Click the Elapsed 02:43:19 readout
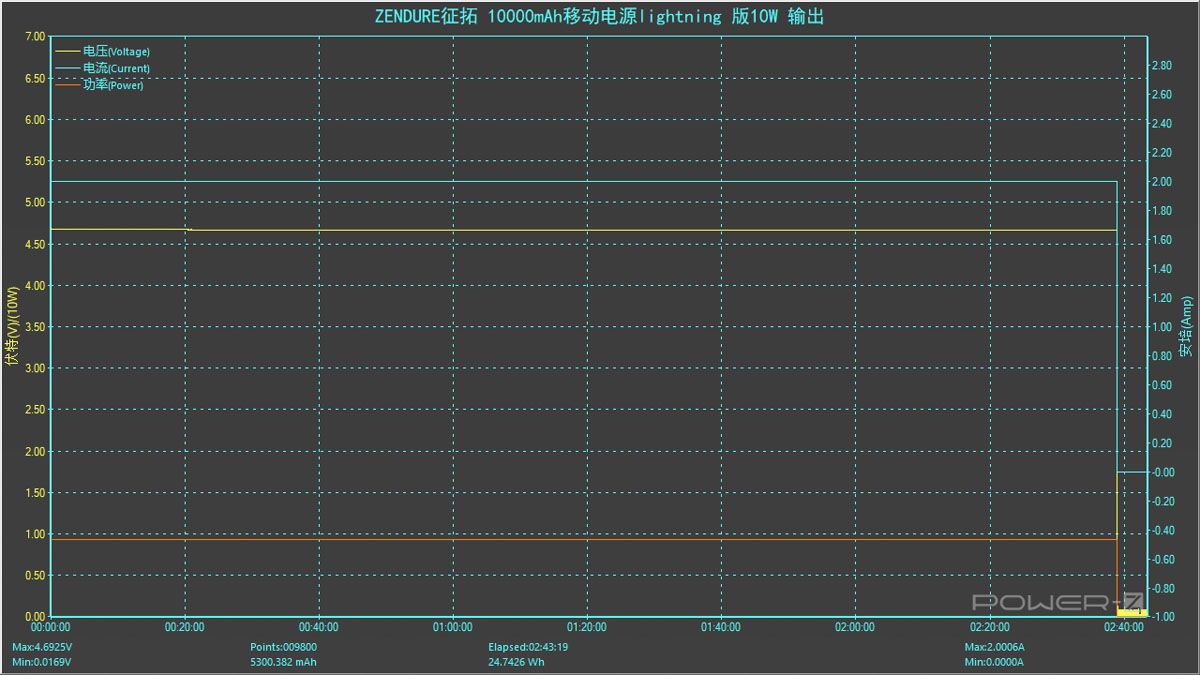The image size is (1200, 675). coord(528,647)
